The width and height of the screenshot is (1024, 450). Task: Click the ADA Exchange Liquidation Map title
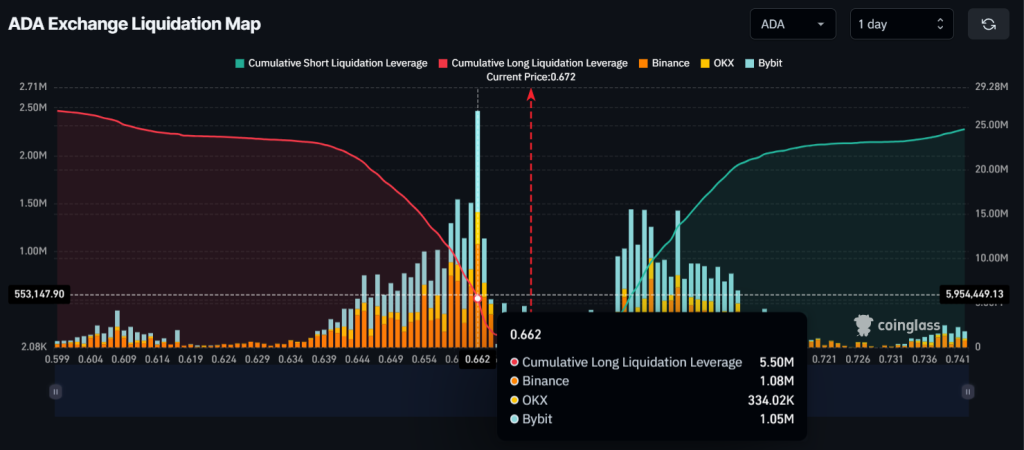[x=135, y=24]
